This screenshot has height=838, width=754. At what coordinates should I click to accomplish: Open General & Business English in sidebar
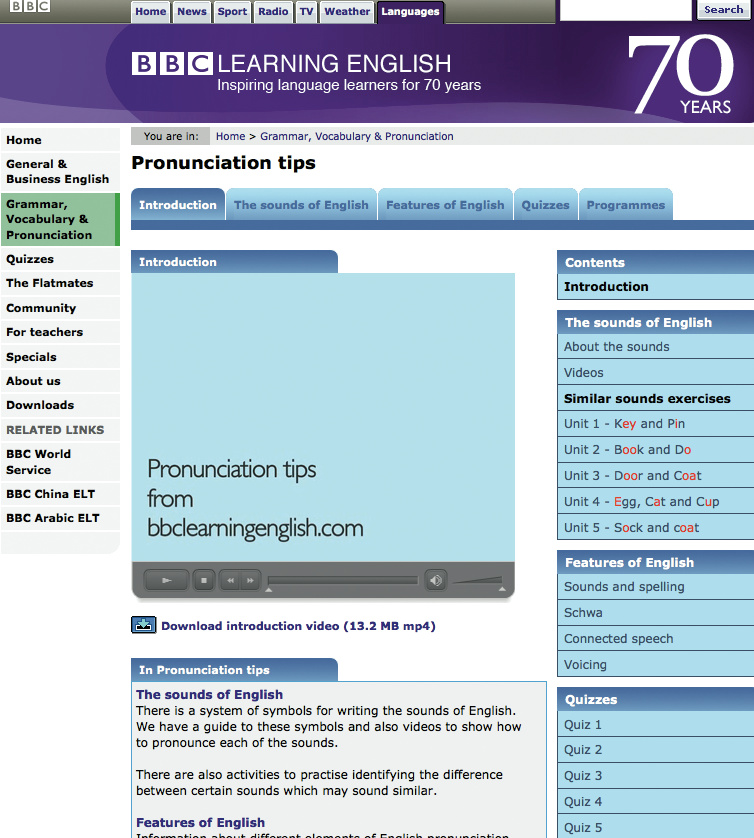[60, 172]
